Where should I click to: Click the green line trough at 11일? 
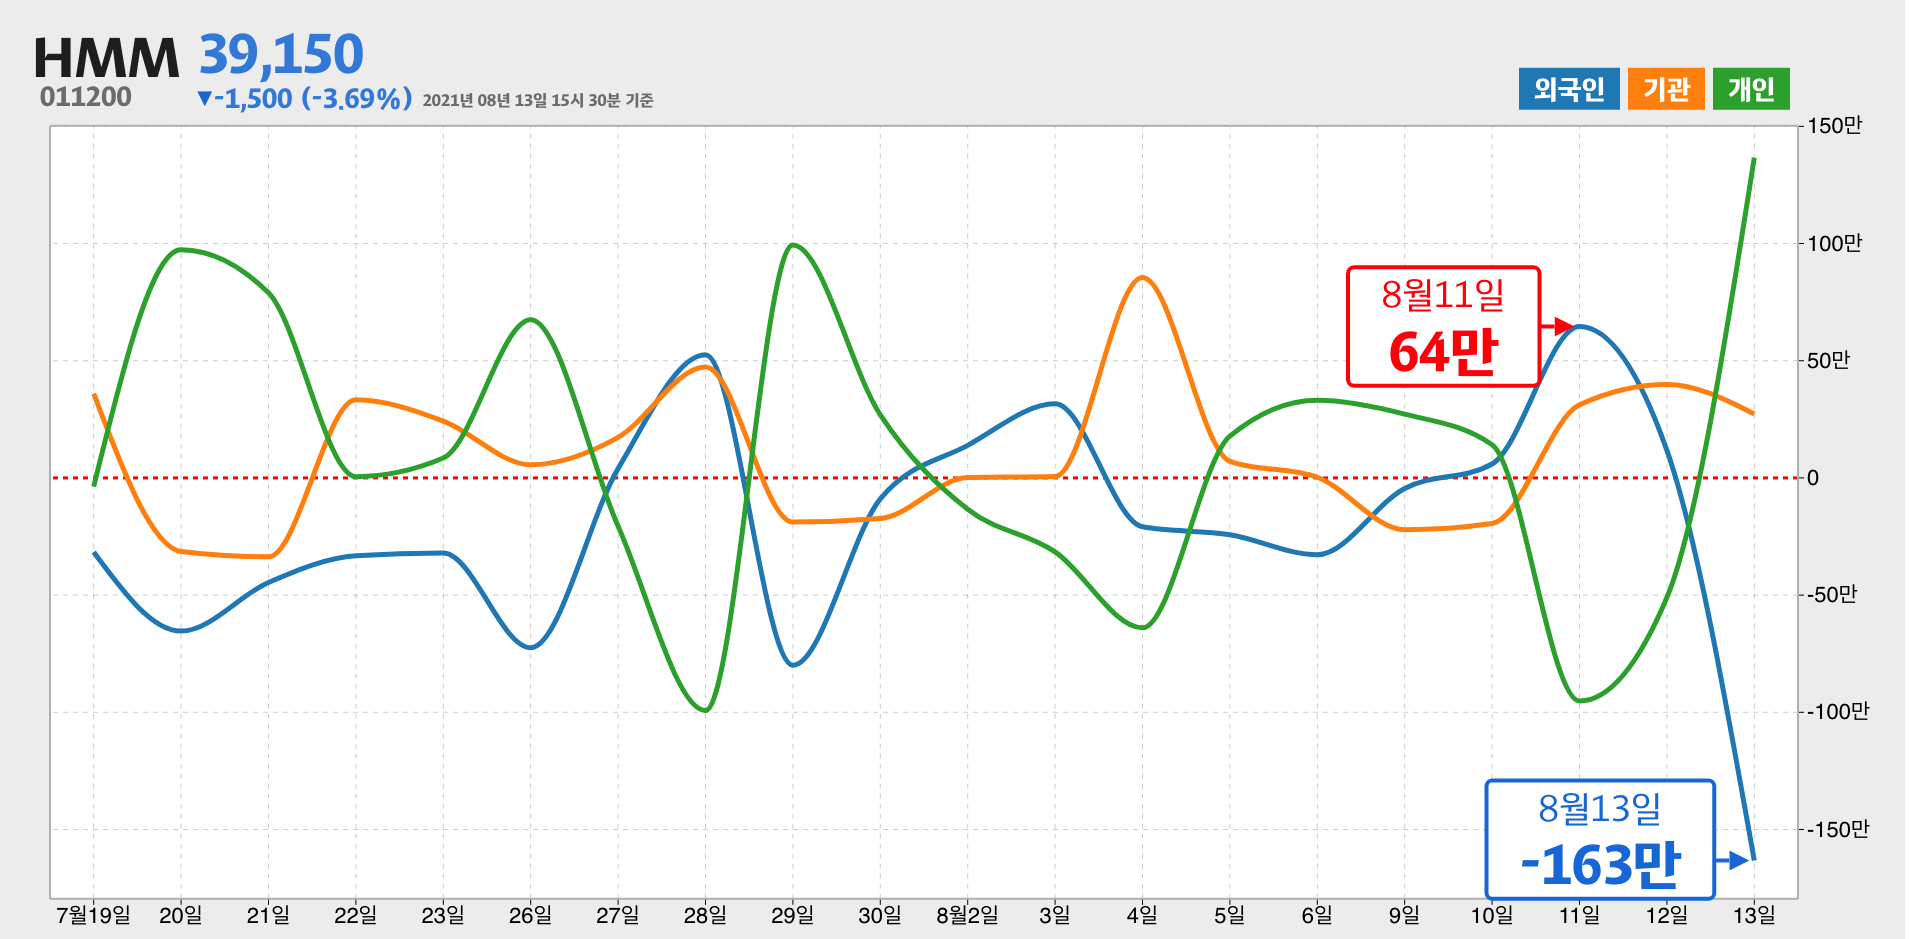pyautogui.click(x=1580, y=701)
